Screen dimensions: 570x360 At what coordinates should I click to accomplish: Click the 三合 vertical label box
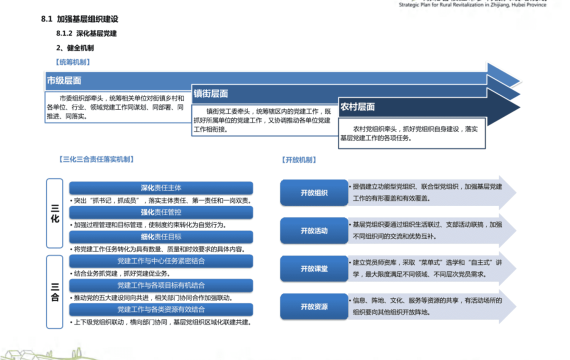55,292
